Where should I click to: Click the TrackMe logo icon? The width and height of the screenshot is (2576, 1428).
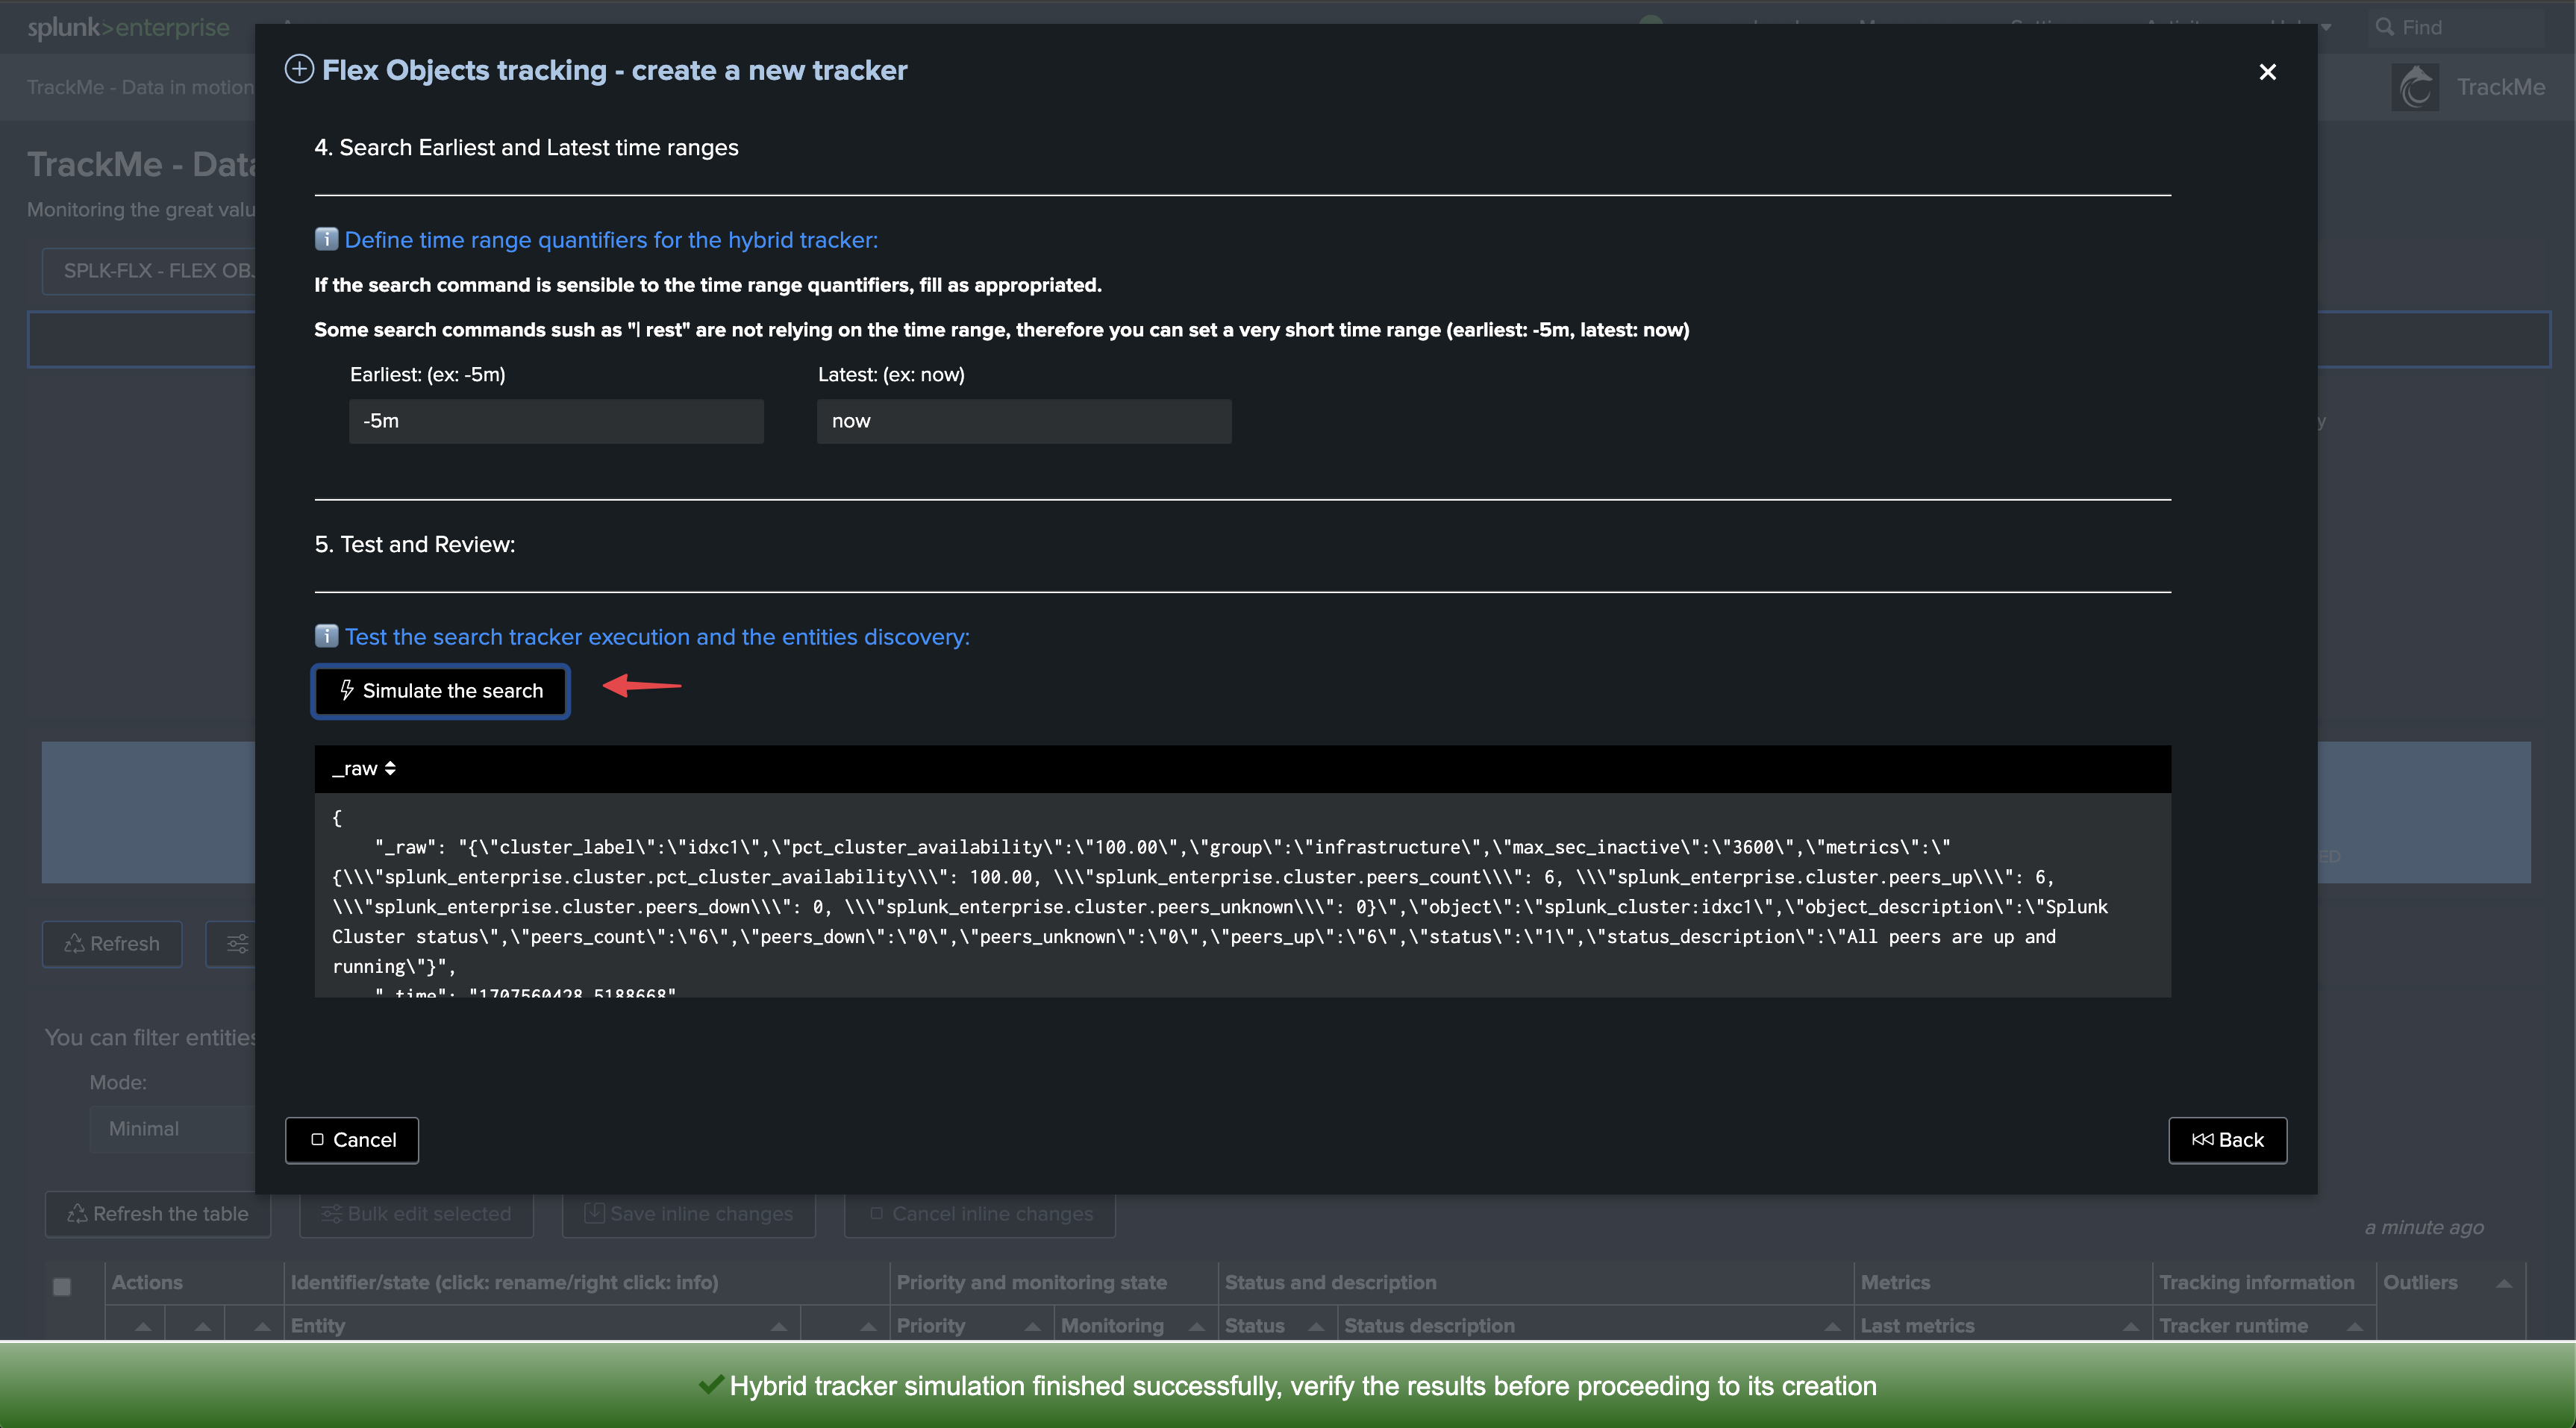point(2415,87)
